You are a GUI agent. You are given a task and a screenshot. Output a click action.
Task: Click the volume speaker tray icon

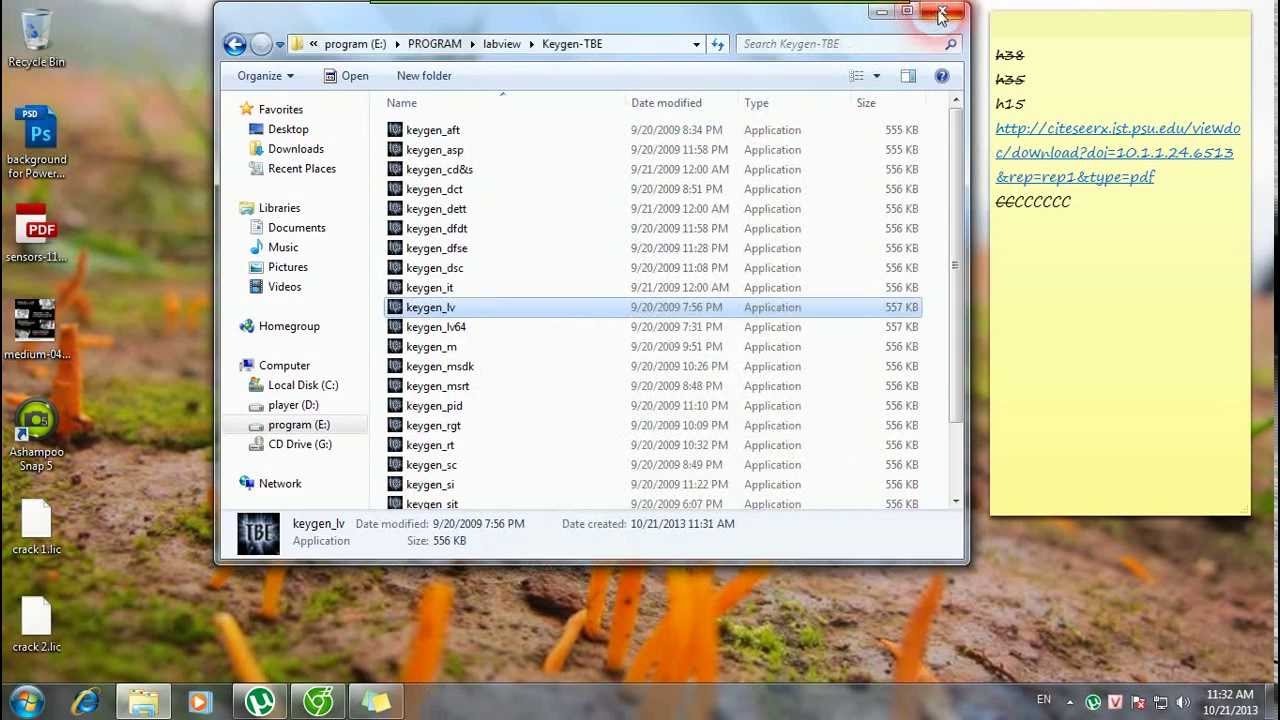tap(1183, 702)
